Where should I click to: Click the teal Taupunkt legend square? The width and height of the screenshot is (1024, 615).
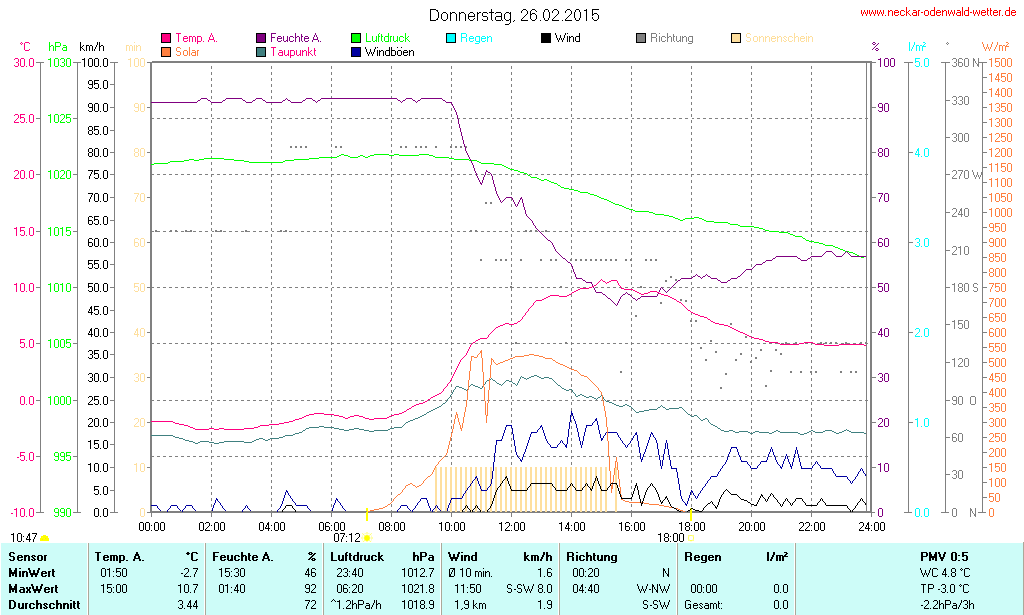pyautogui.click(x=261, y=52)
